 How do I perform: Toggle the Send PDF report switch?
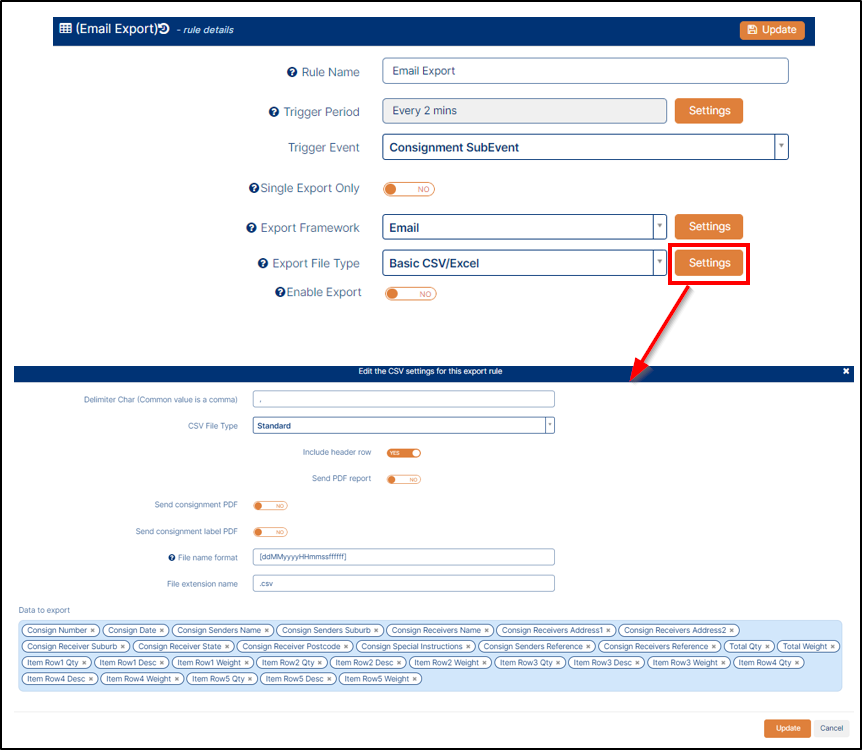click(x=404, y=479)
